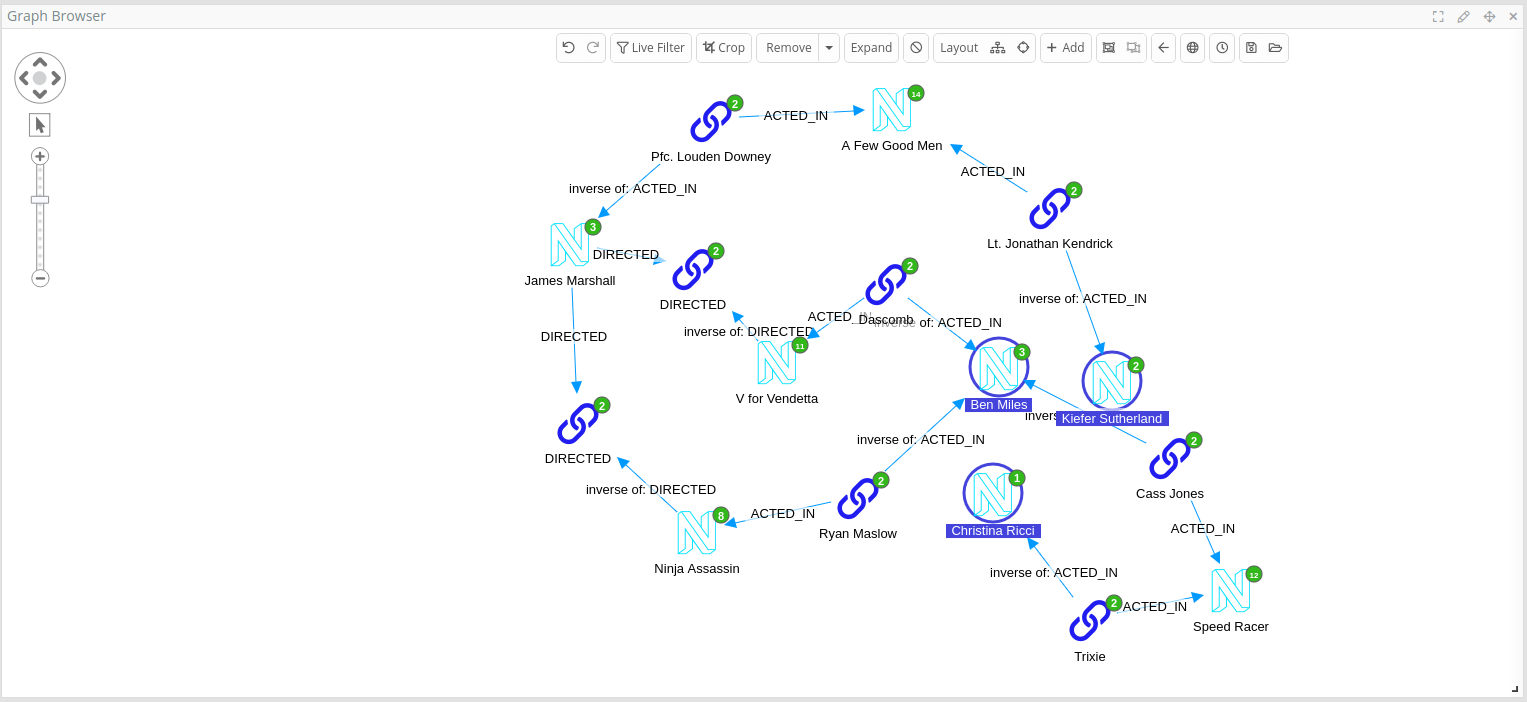The image size is (1527, 702).
Task: Pan the graph down with navigator arrow
Action: click(x=40, y=94)
